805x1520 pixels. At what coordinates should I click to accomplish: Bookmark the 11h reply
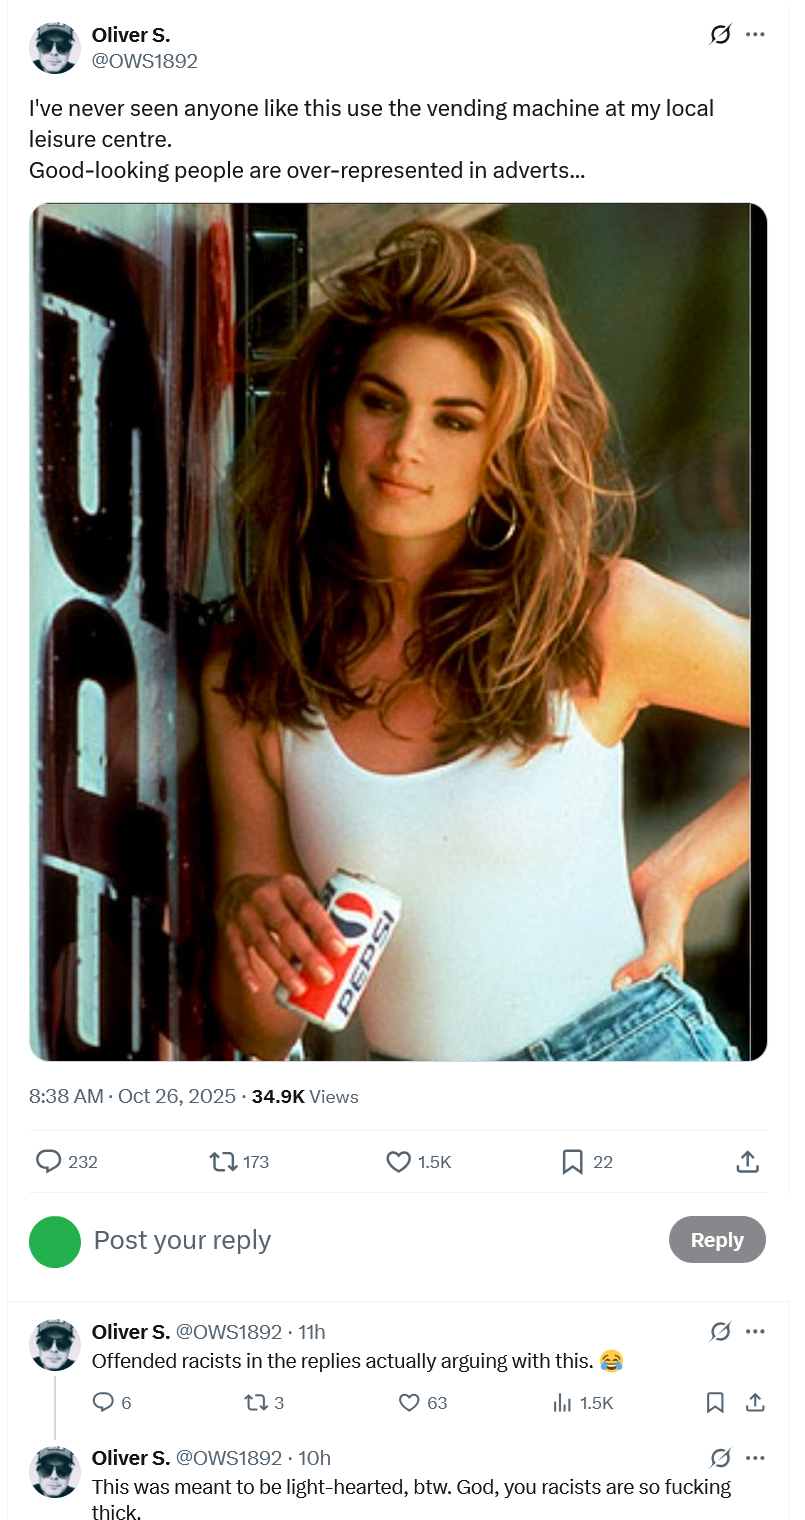tap(715, 1403)
